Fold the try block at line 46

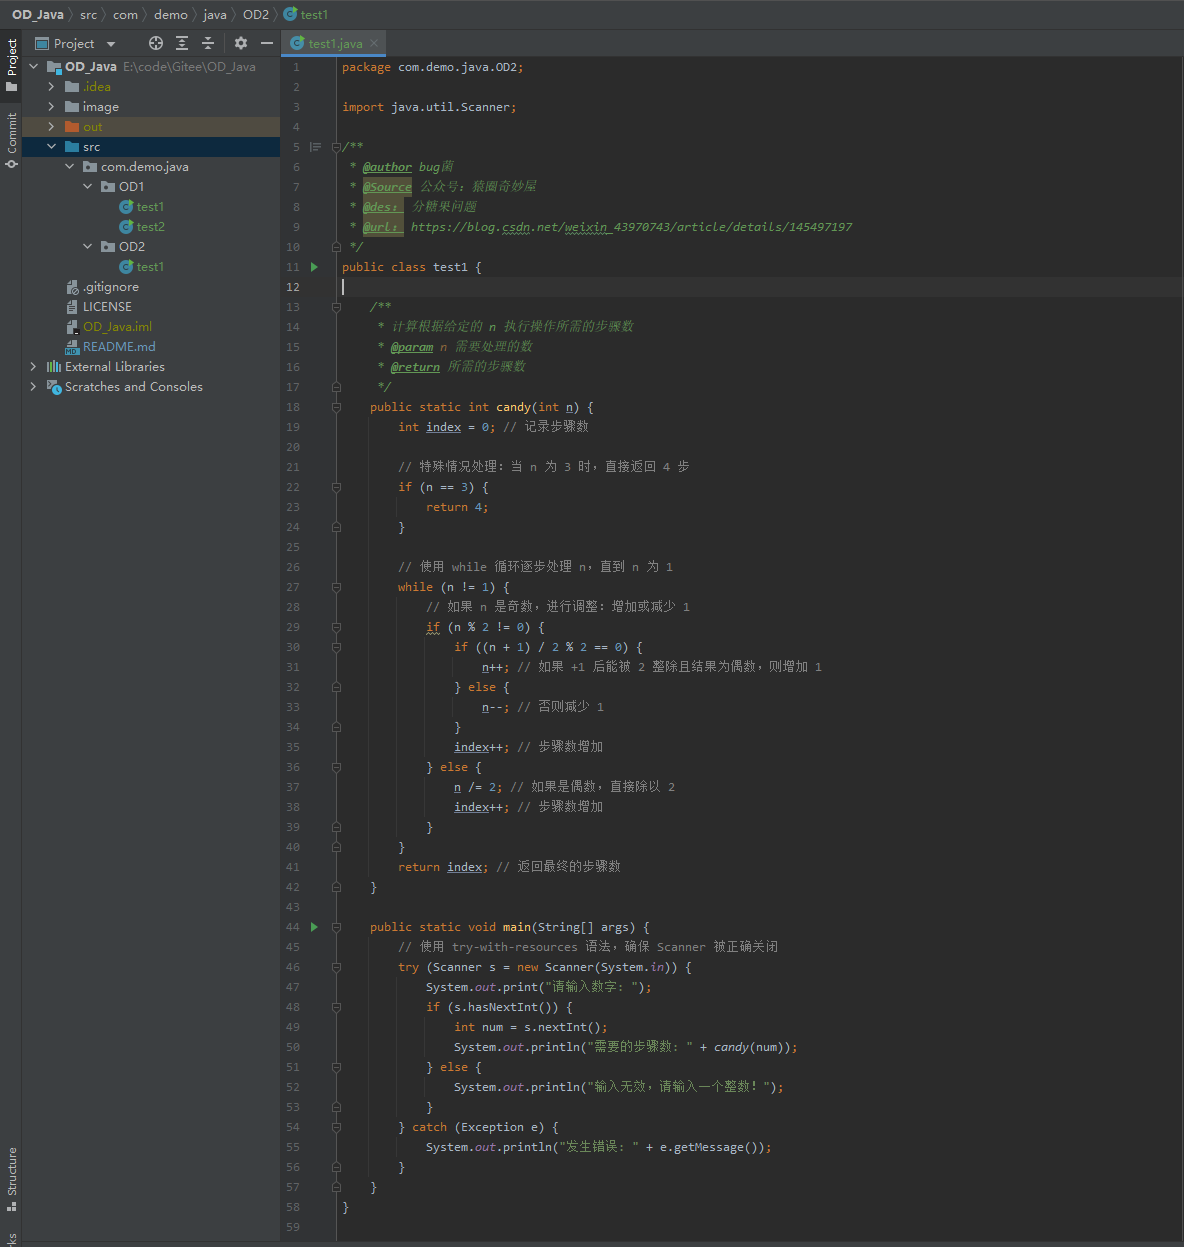coord(336,967)
